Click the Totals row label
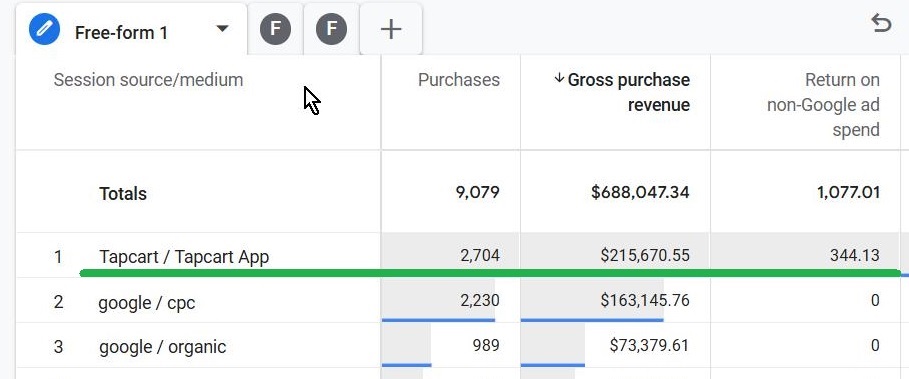The height and width of the screenshot is (379, 909). tap(123, 194)
